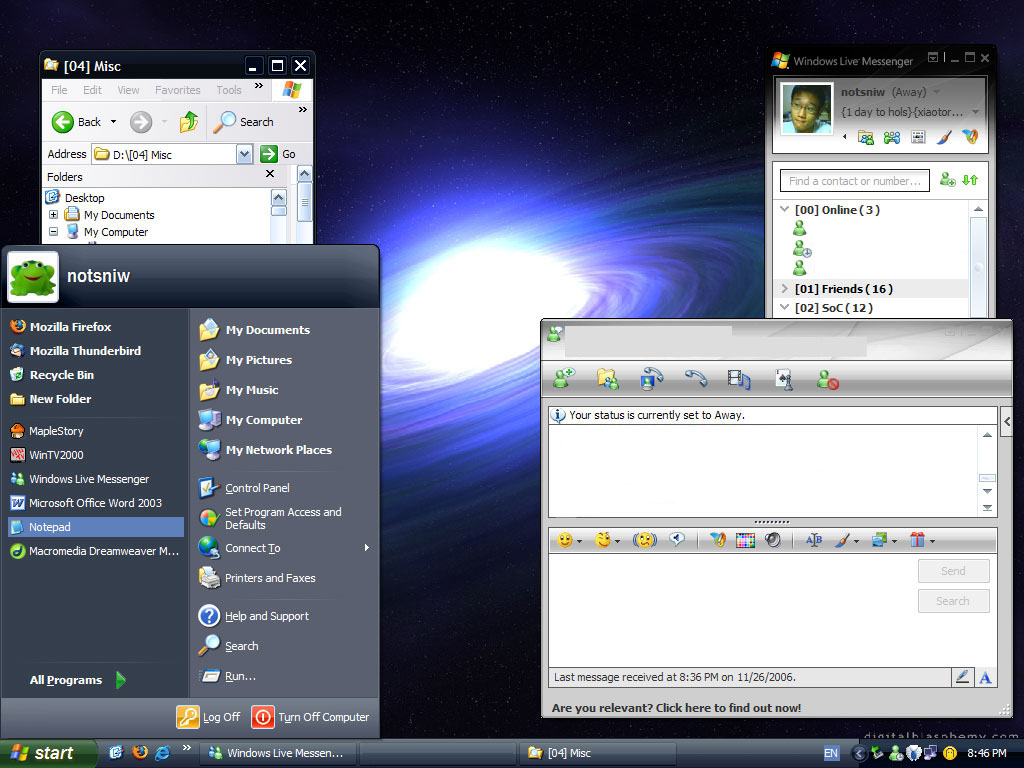Click the film-and-music activities icon

[739, 379]
